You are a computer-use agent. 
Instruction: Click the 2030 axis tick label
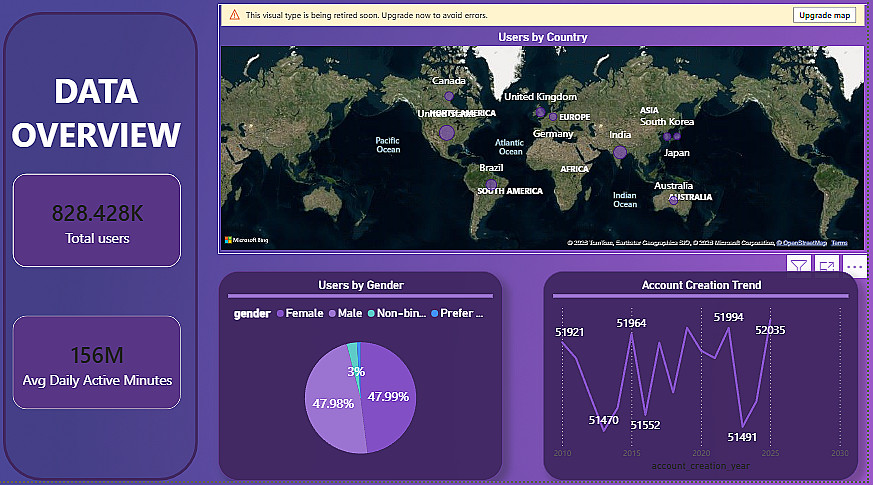[840, 453]
